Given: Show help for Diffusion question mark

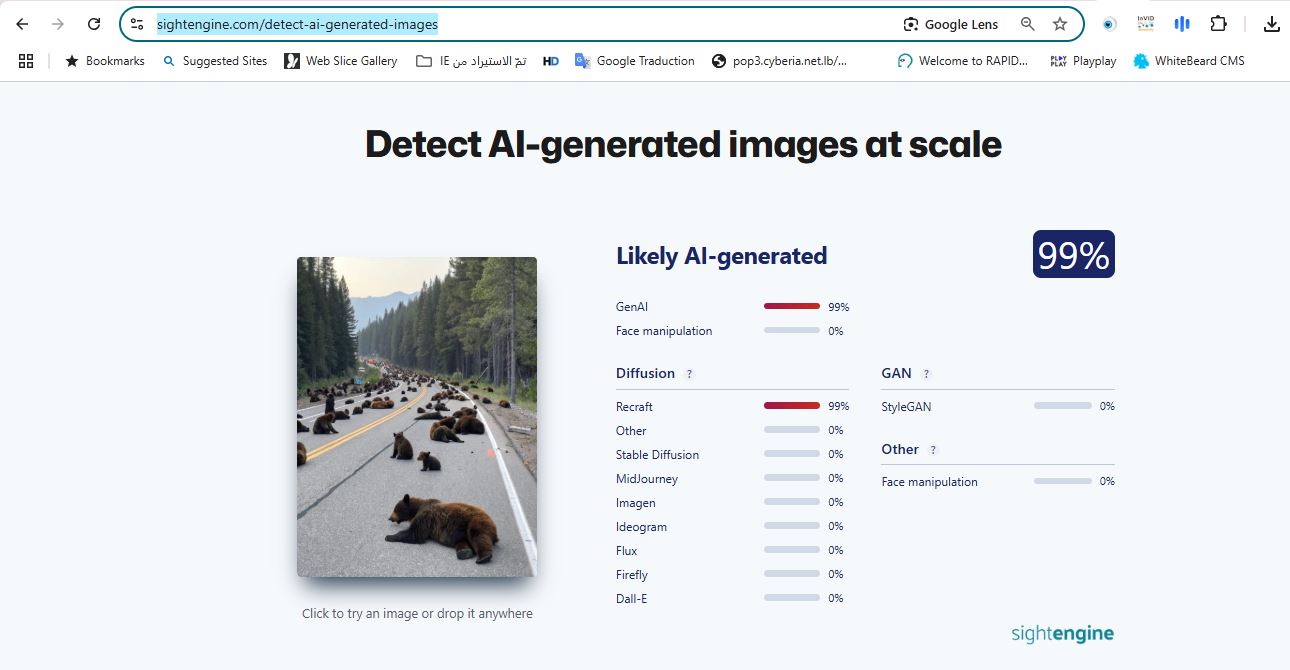Looking at the screenshot, I should tap(689, 374).
